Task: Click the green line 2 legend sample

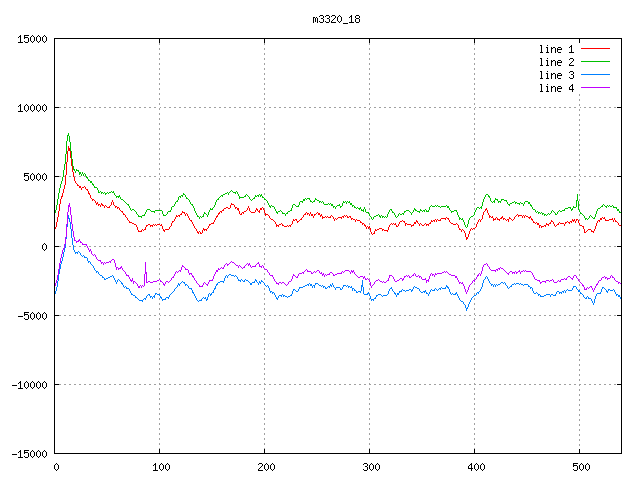Action: [x=595, y=62]
